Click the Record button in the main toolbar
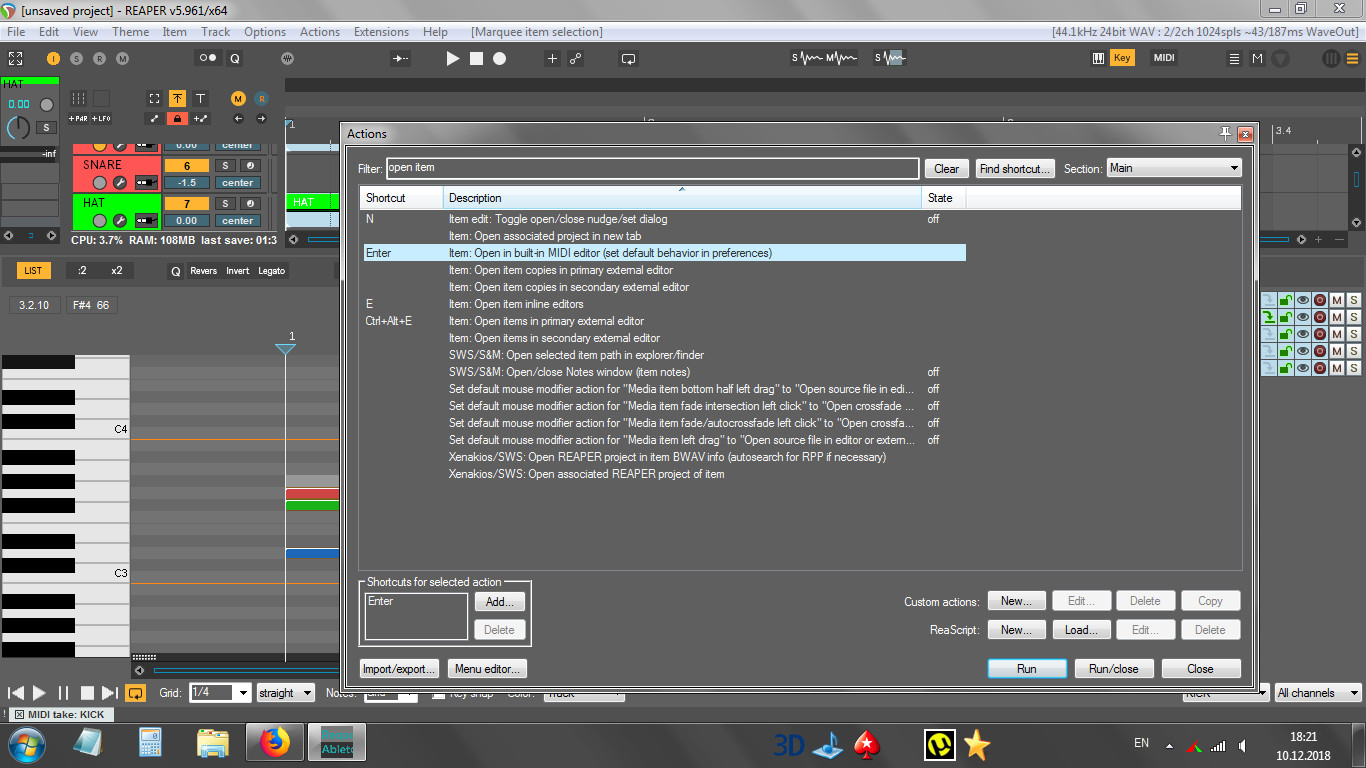The image size is (1366, 768). [x=499, y=59]
